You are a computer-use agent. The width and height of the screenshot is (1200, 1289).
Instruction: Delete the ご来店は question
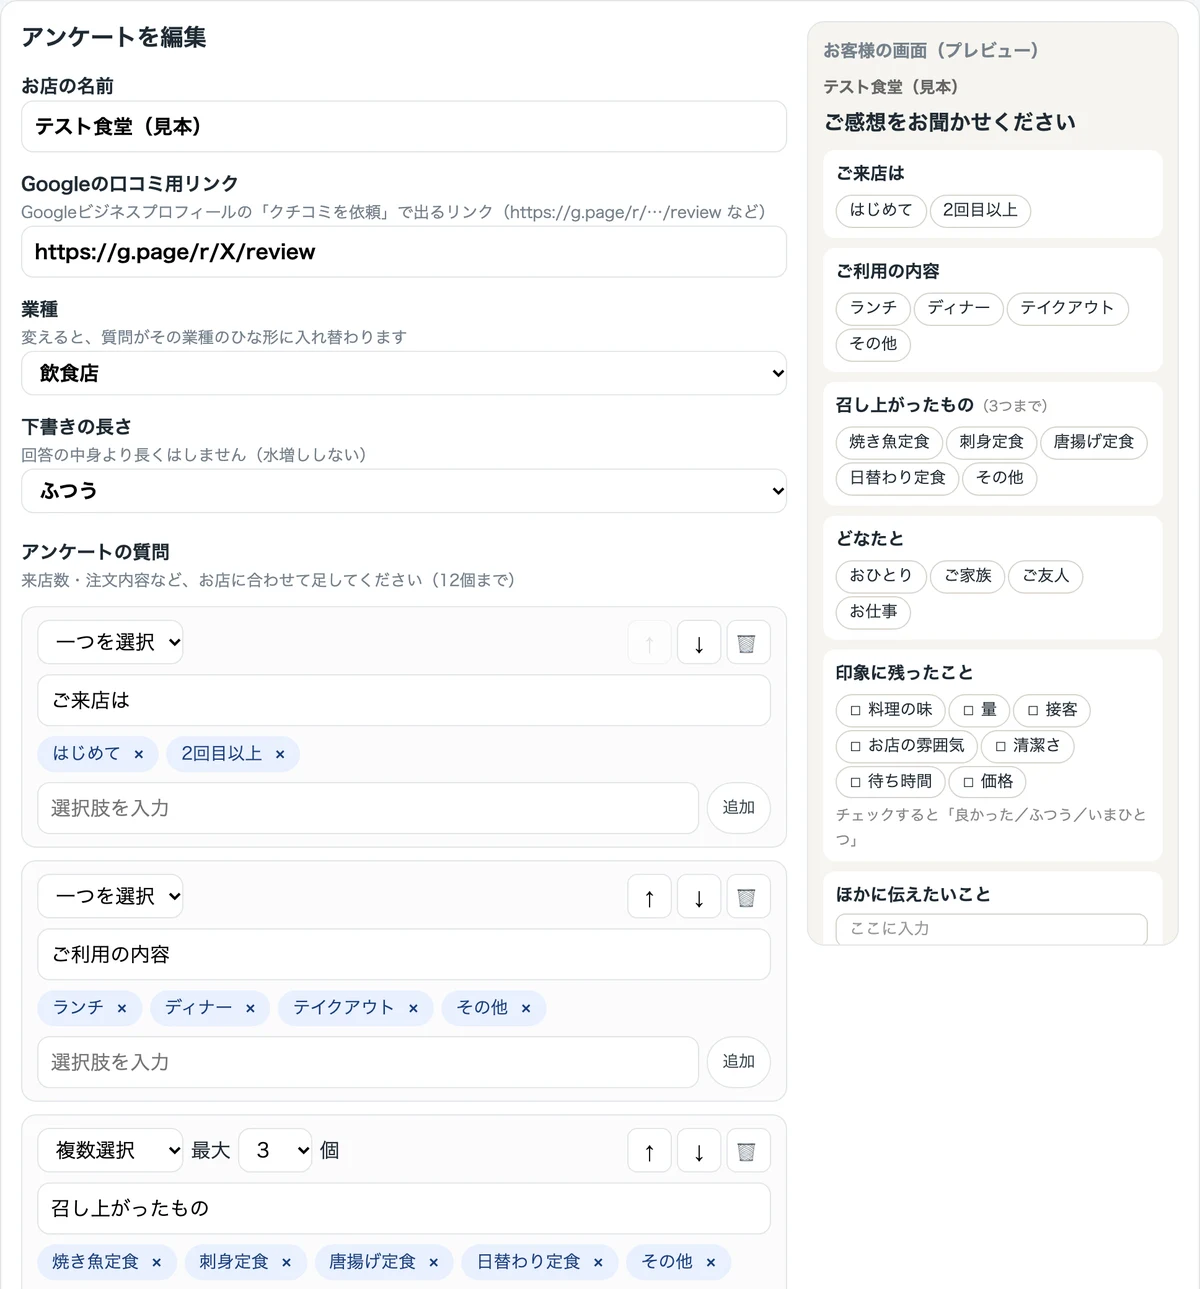click(746, 643)
